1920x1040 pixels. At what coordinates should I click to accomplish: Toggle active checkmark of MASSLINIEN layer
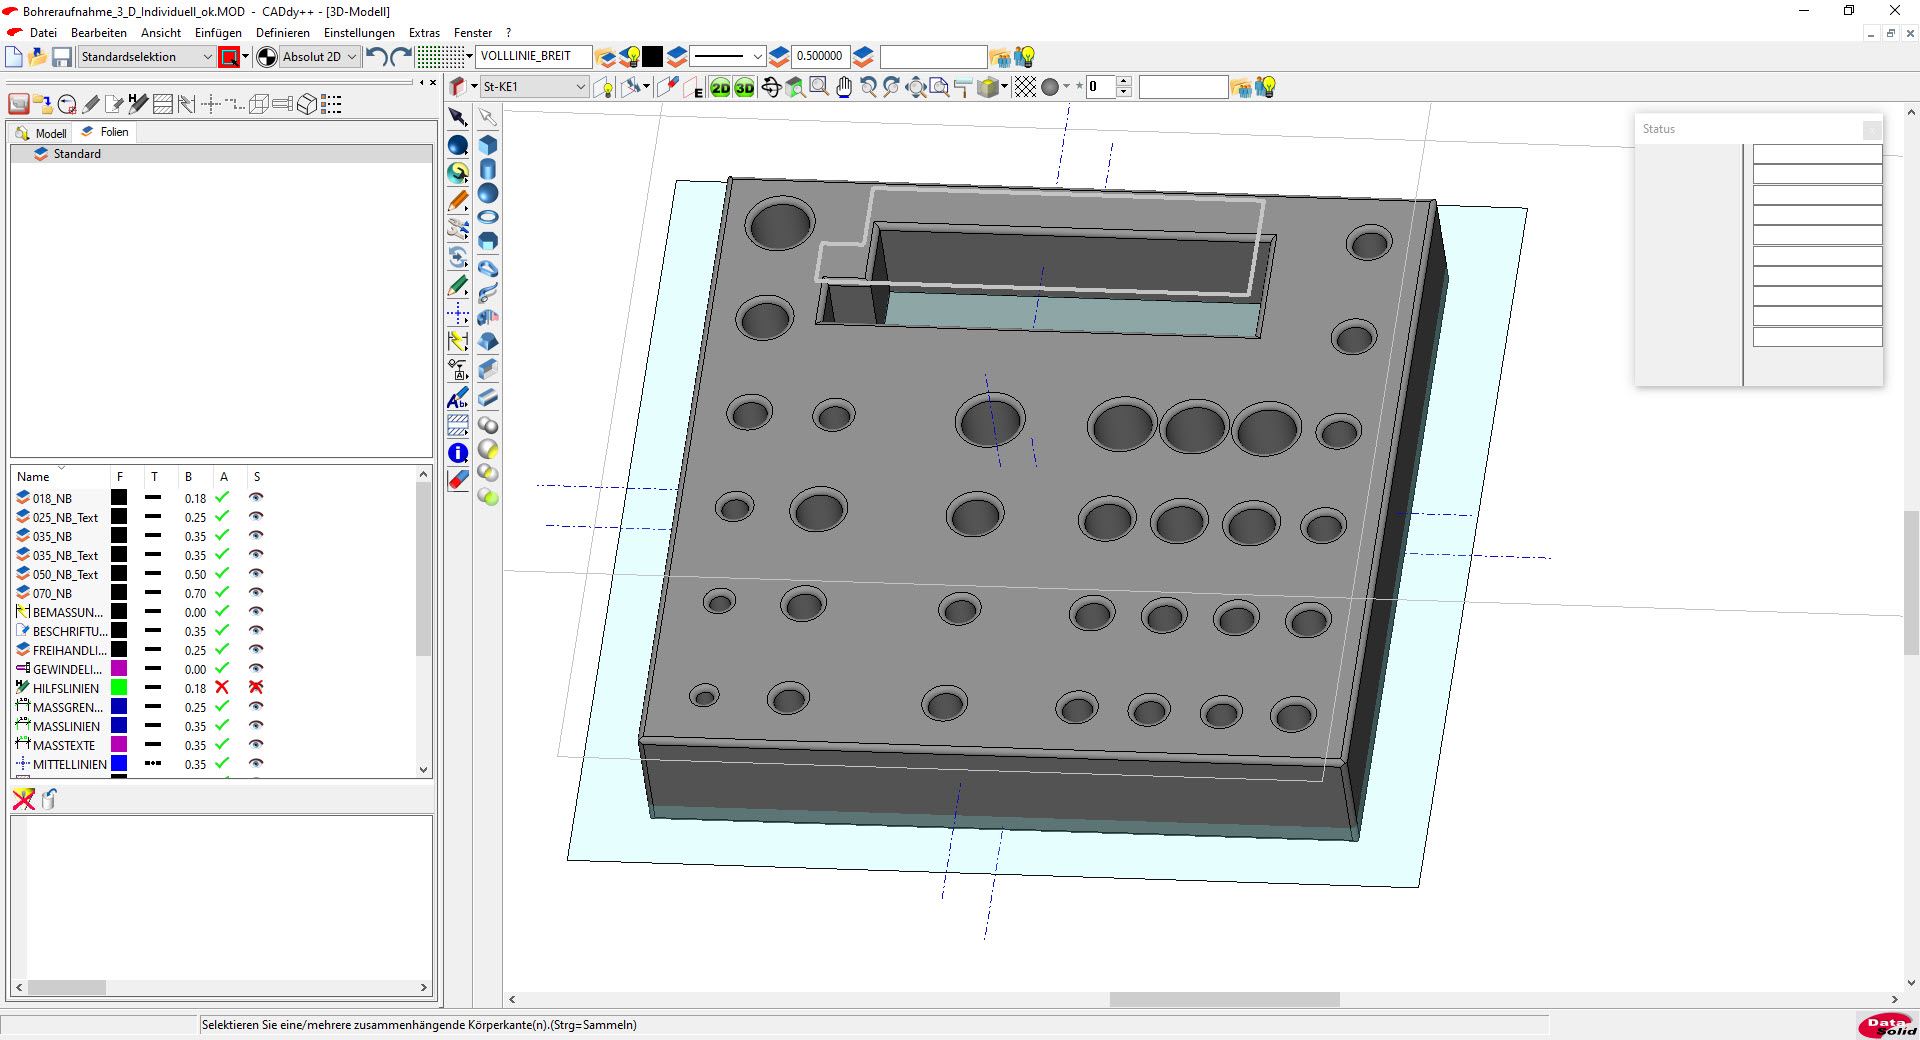click(222, 725)
